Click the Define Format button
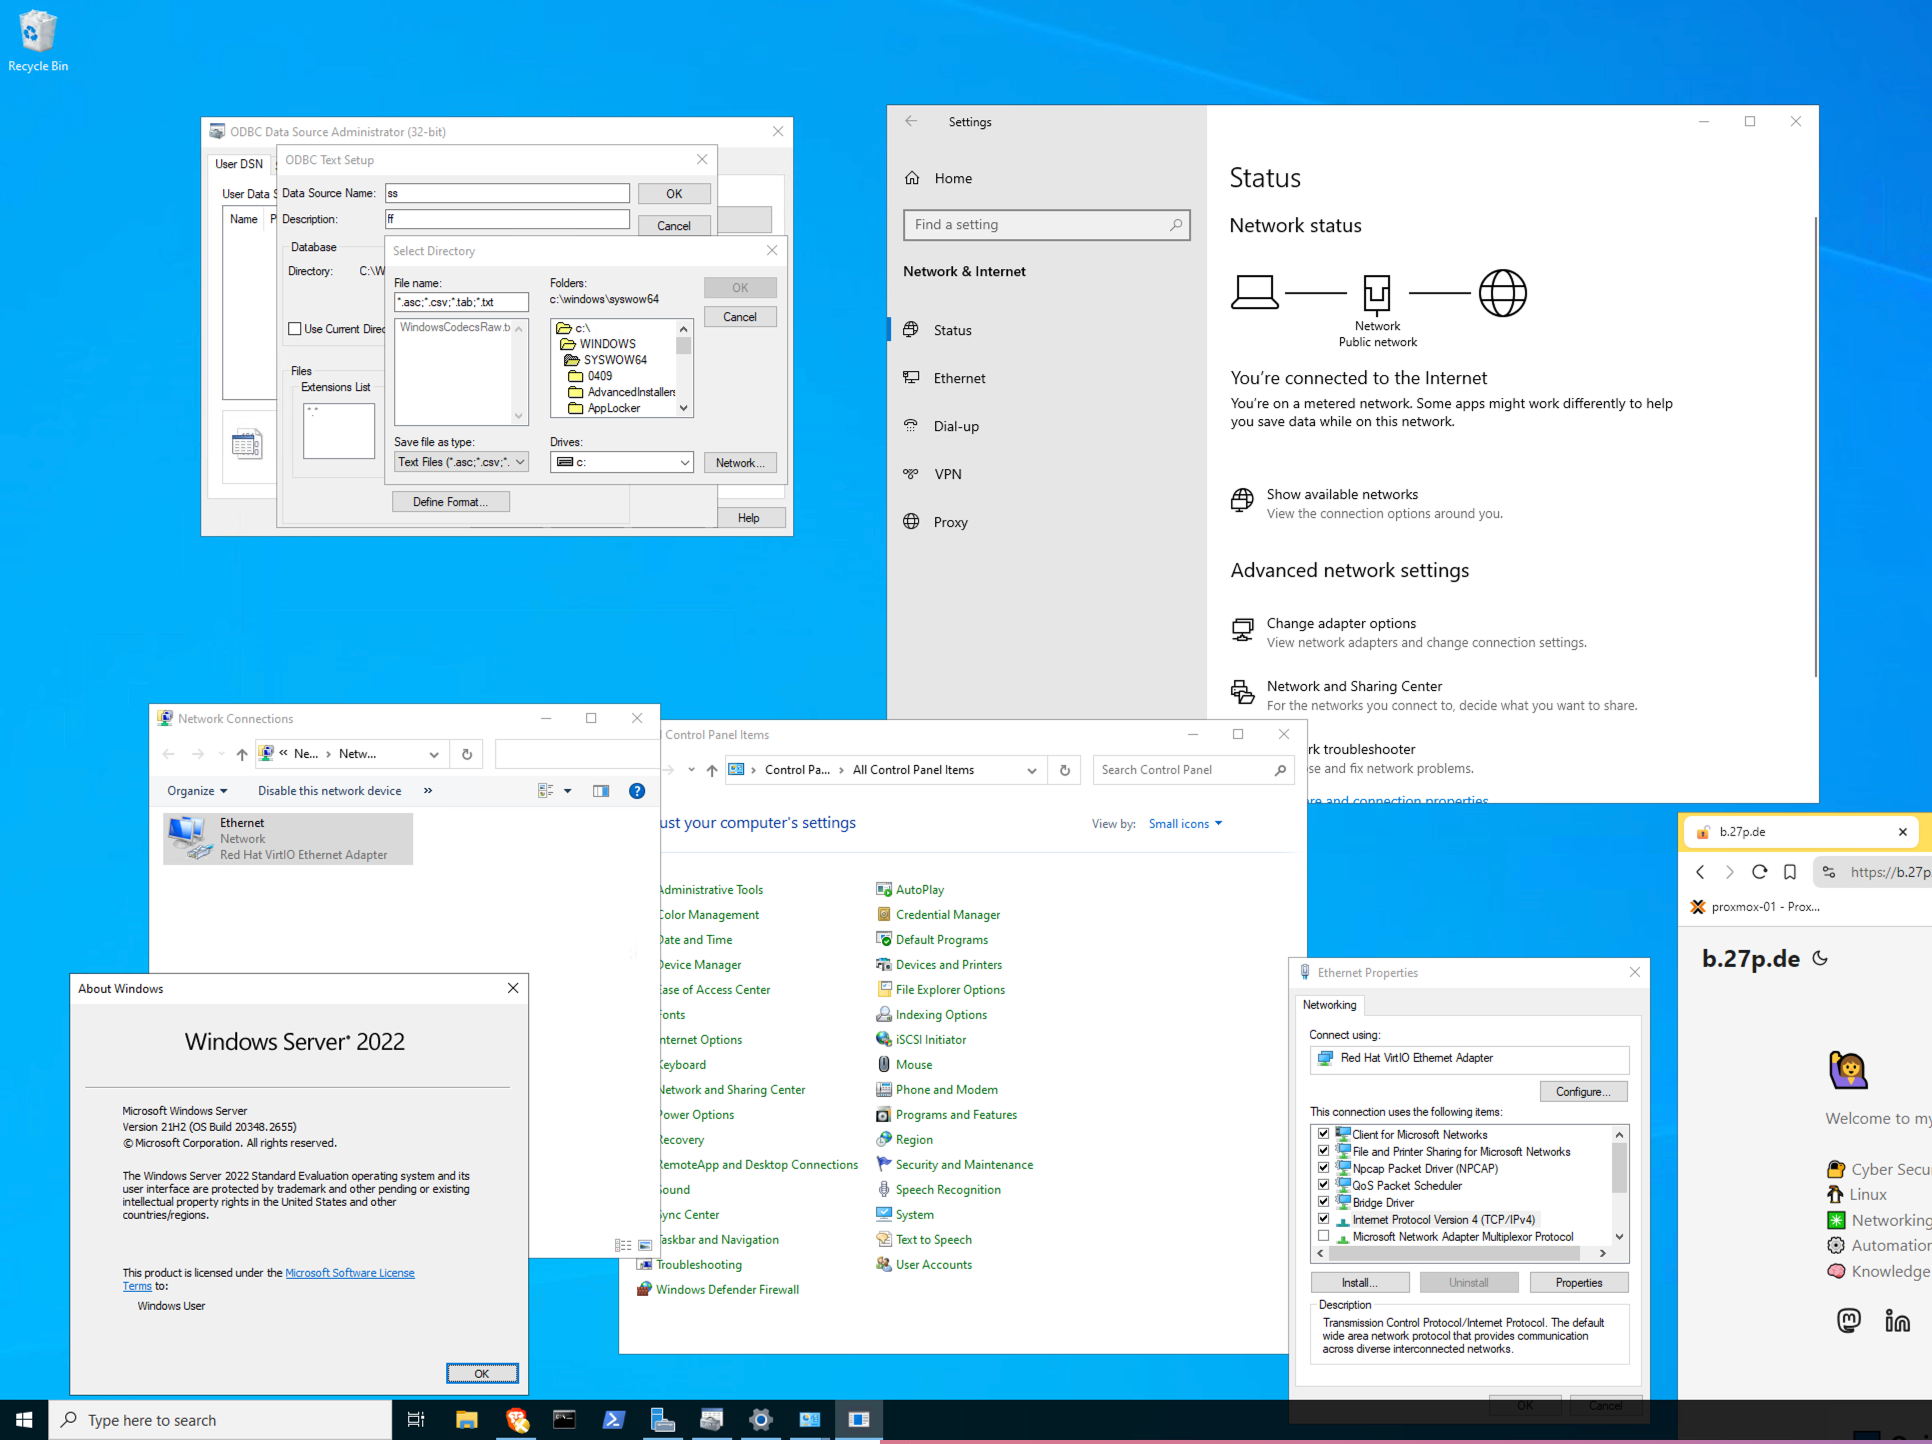 point(450,502)
